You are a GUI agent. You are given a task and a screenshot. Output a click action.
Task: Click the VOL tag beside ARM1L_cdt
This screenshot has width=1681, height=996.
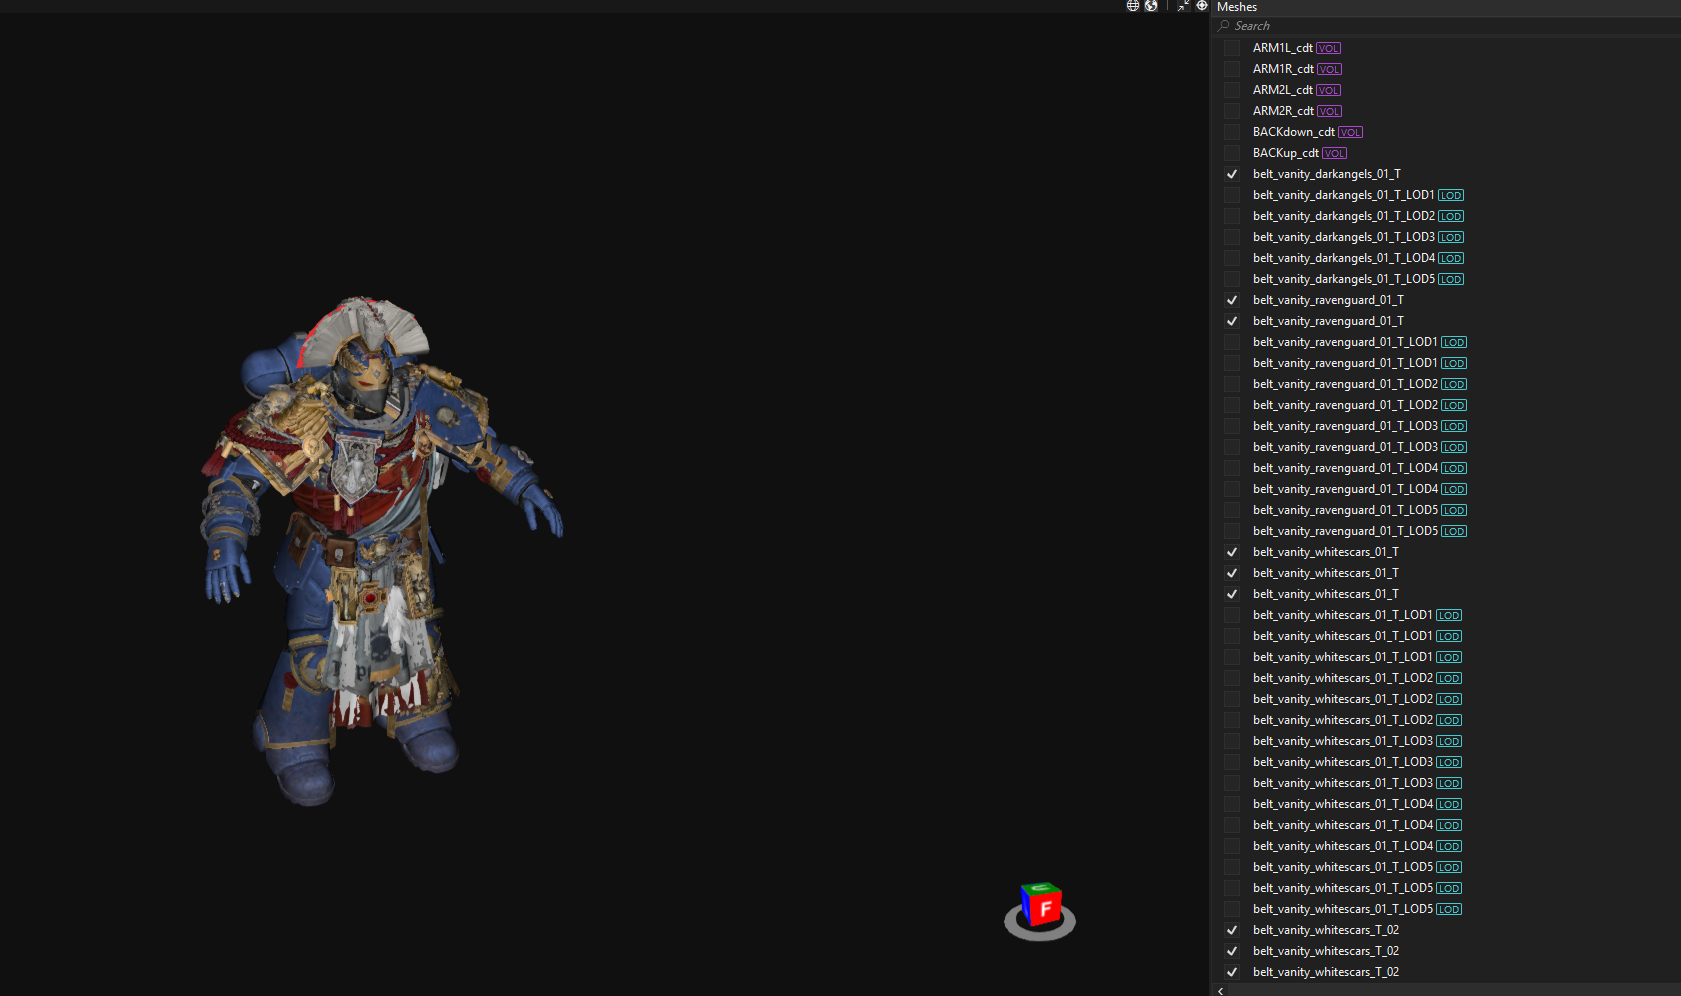(x=1328, y=48)
